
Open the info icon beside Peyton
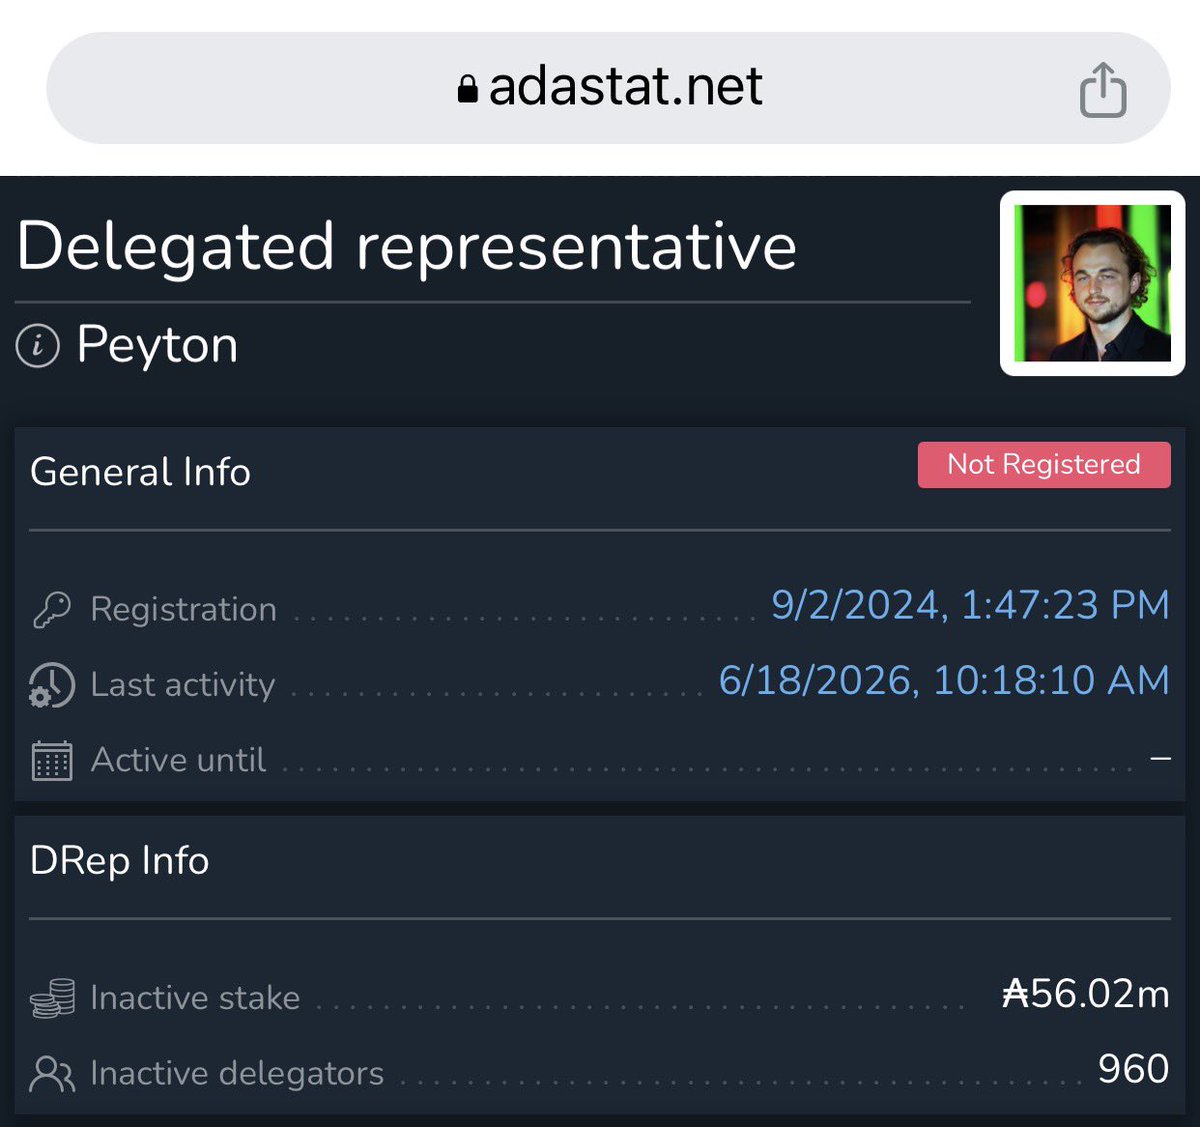coord(38,346)
